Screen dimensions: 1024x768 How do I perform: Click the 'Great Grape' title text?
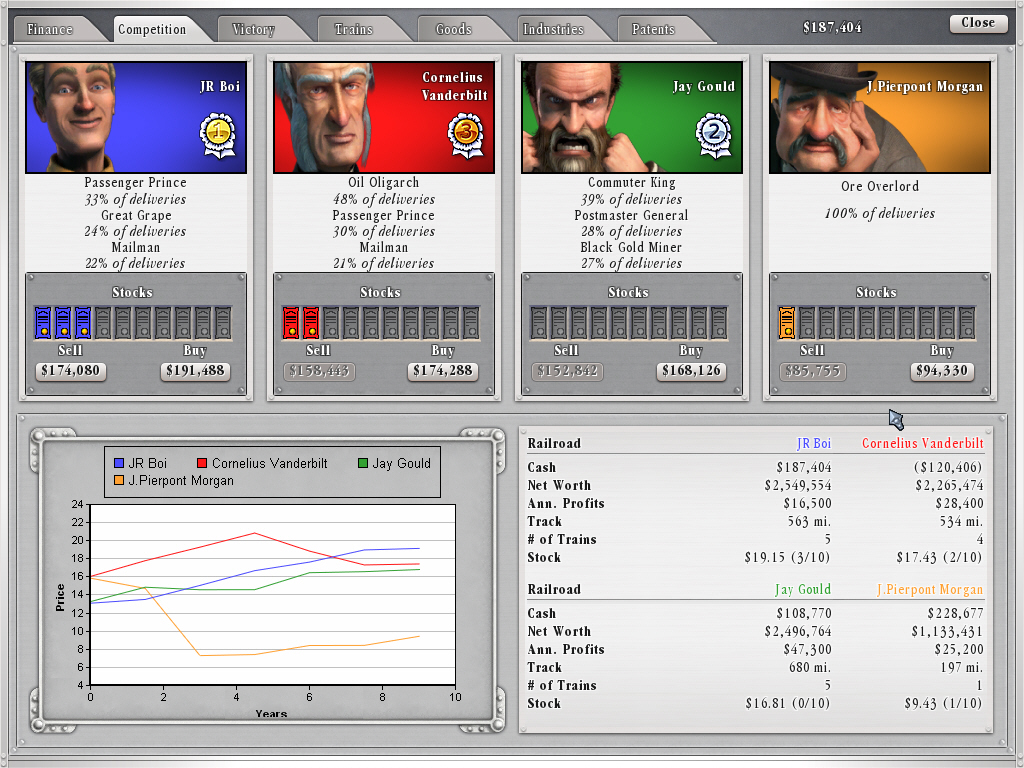[136, 216]
